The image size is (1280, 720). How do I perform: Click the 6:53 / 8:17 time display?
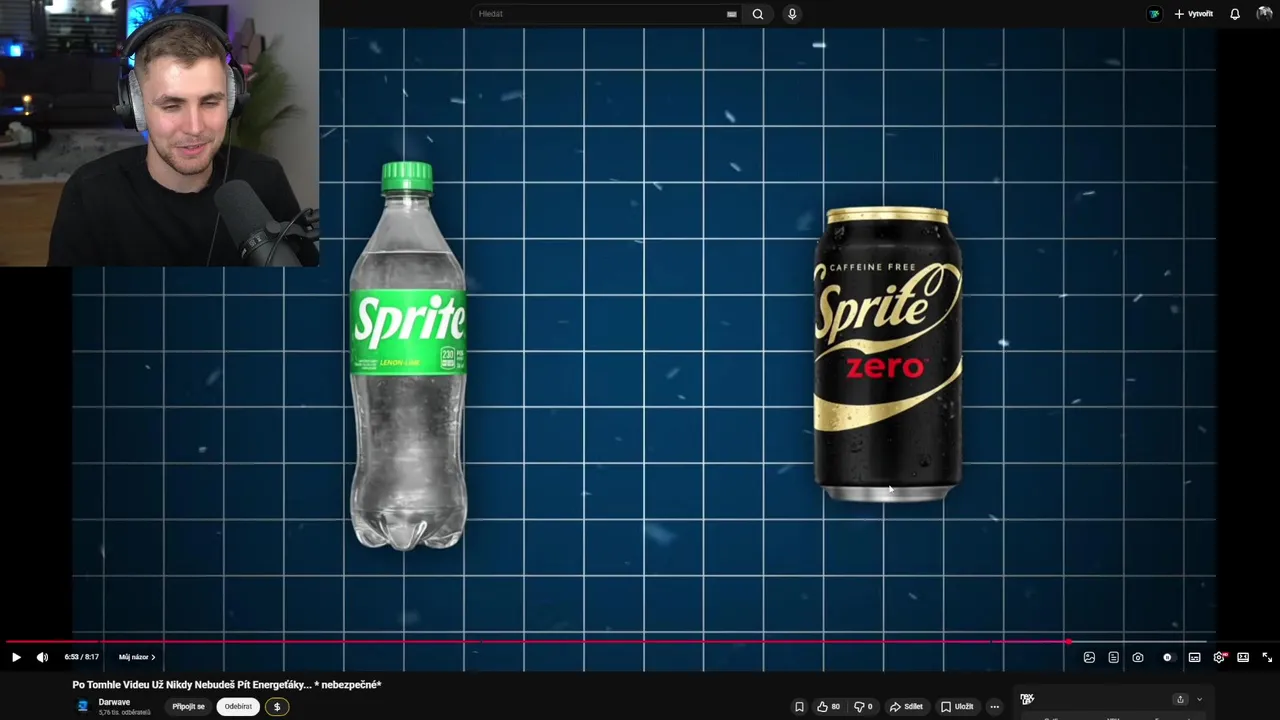(x=82, y=657)
